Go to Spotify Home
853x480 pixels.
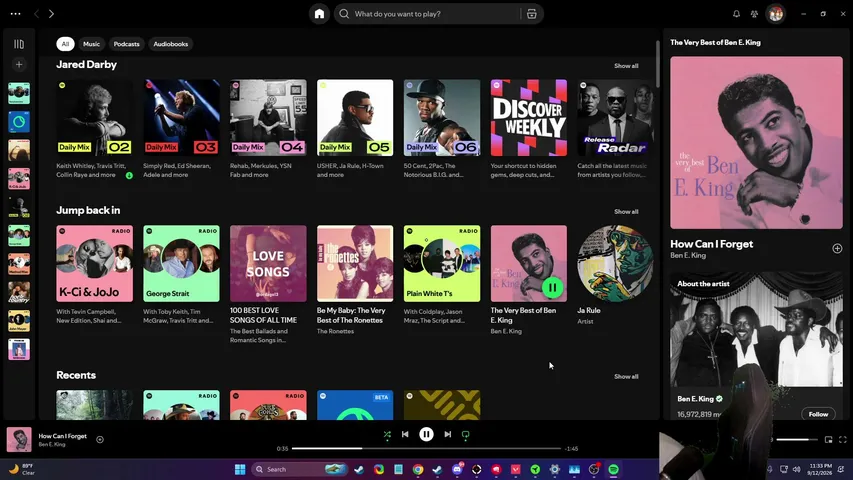319,14
